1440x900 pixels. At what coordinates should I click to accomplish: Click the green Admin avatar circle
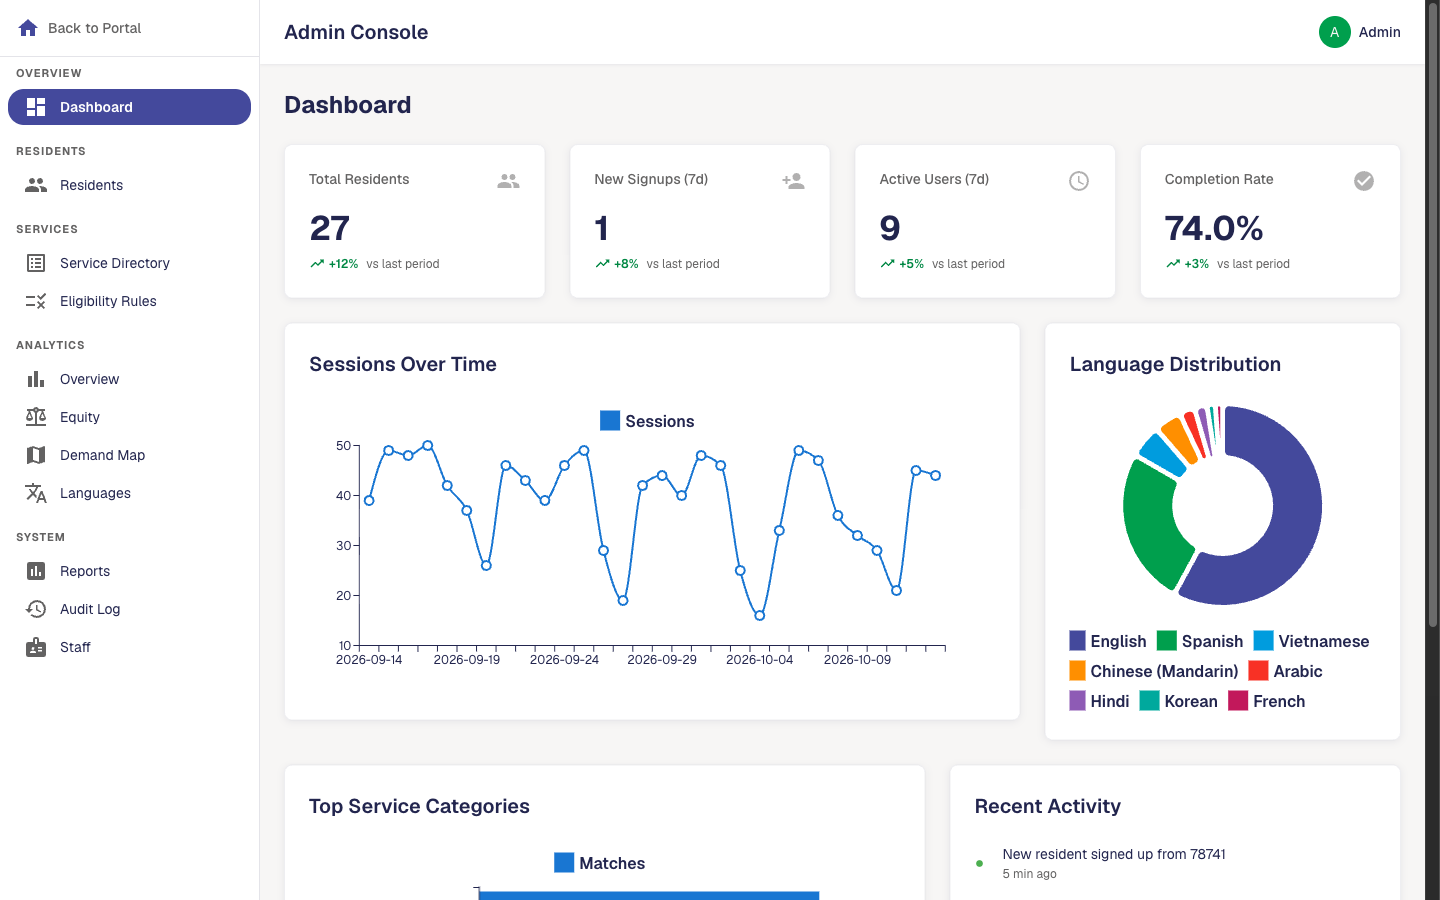tap(1335, 32)
